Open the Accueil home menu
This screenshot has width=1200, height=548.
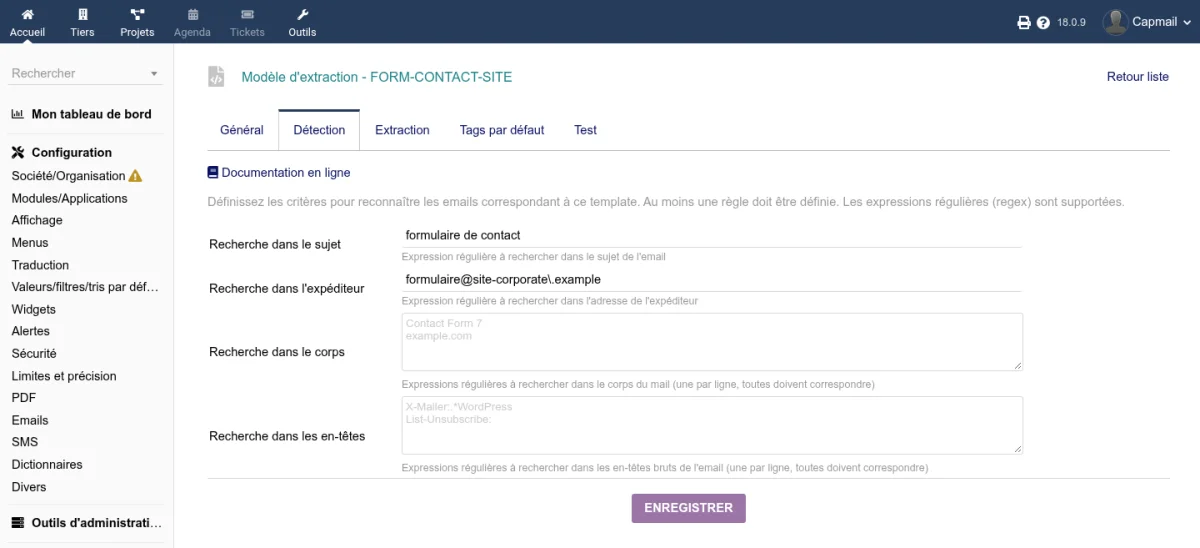coord(27,22)
